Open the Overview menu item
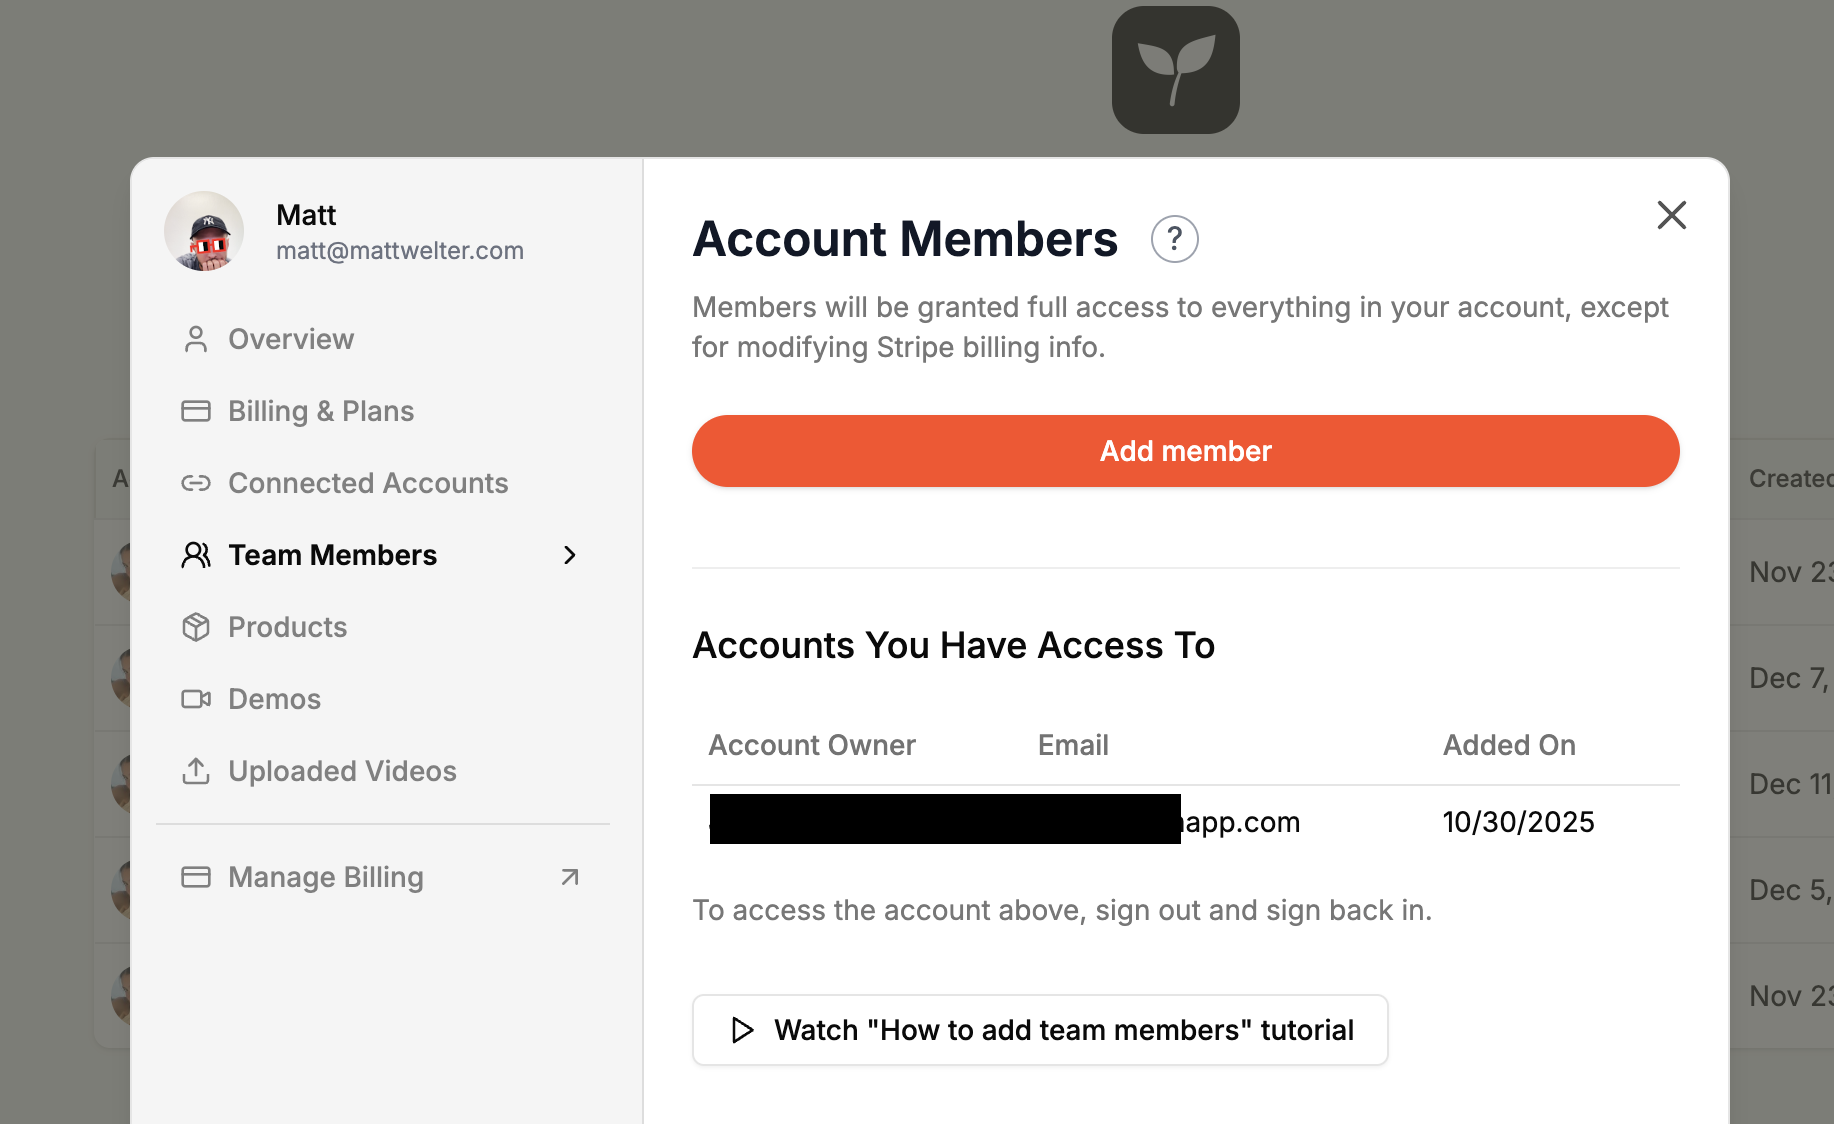The image size is (1834, 1124). coord(291,339)
